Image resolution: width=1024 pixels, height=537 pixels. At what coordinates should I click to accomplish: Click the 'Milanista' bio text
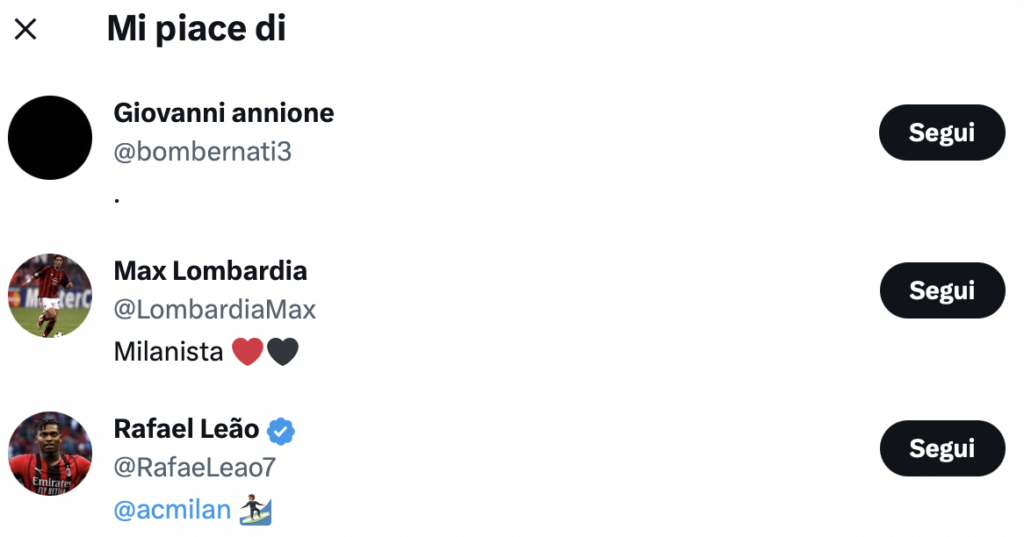click(168, 351)
